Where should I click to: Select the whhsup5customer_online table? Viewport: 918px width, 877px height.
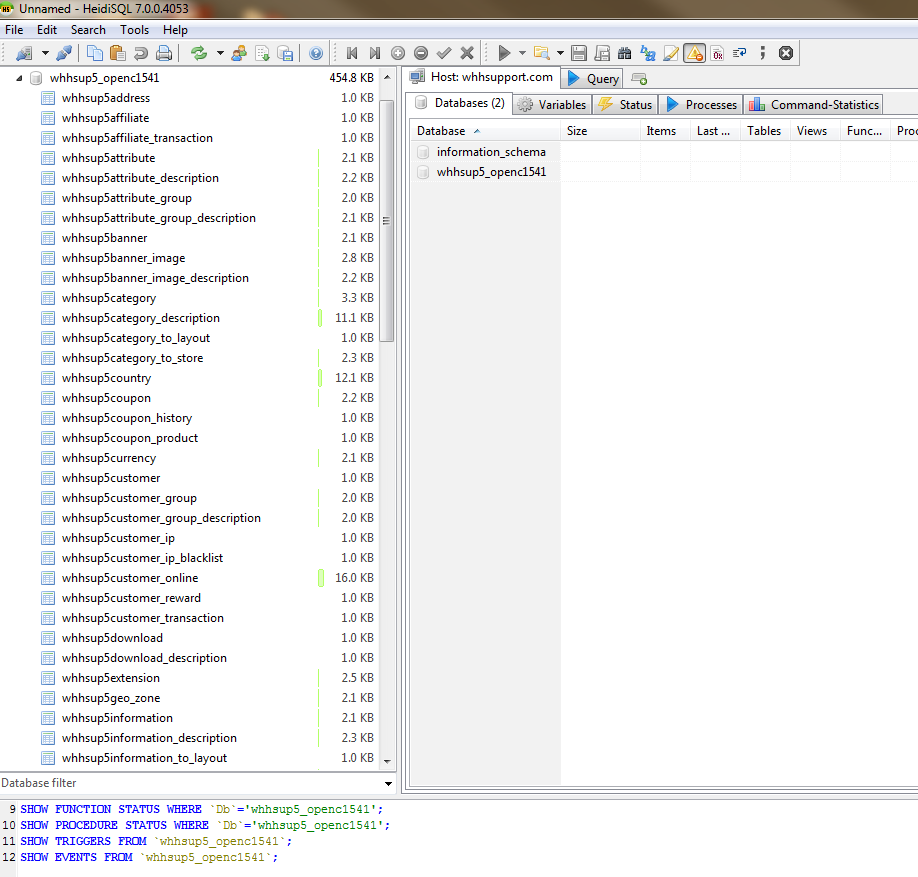[130, 578]
